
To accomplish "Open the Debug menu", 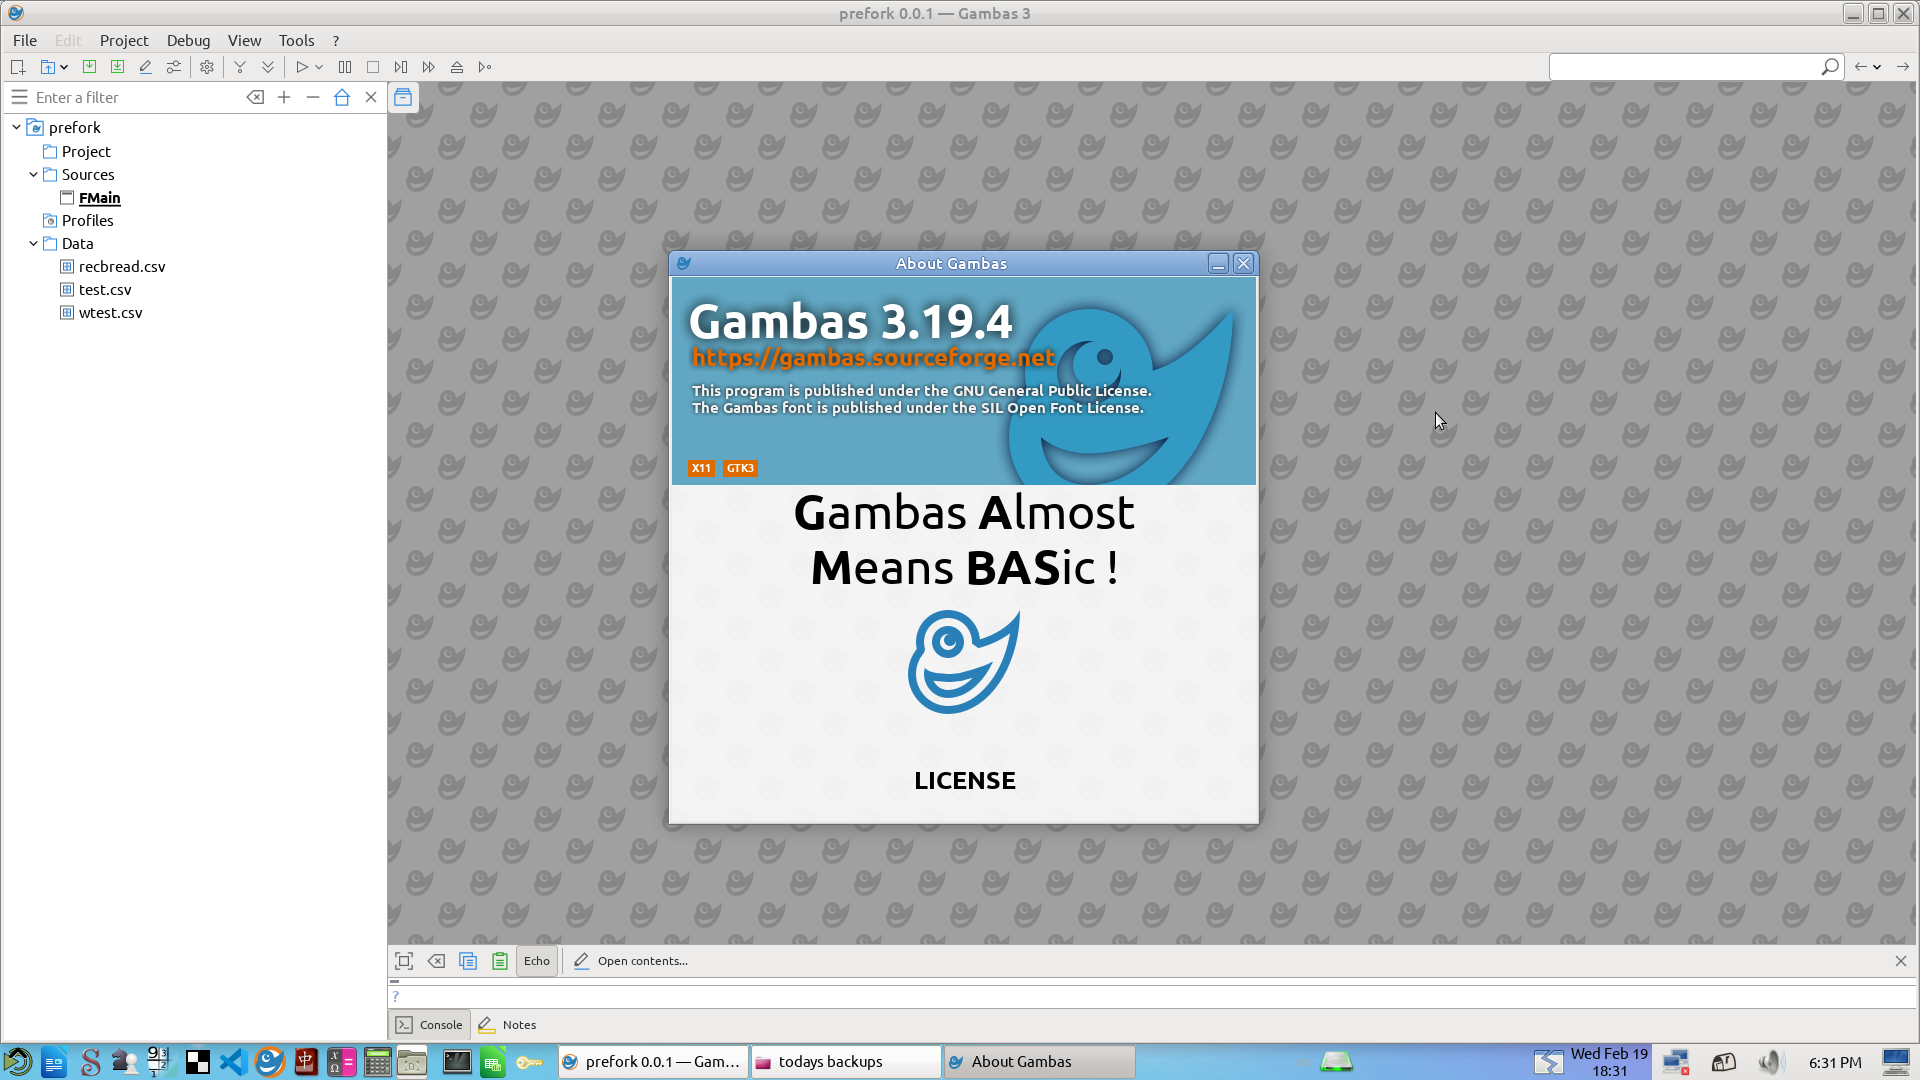I will click(x=188, y=40).
